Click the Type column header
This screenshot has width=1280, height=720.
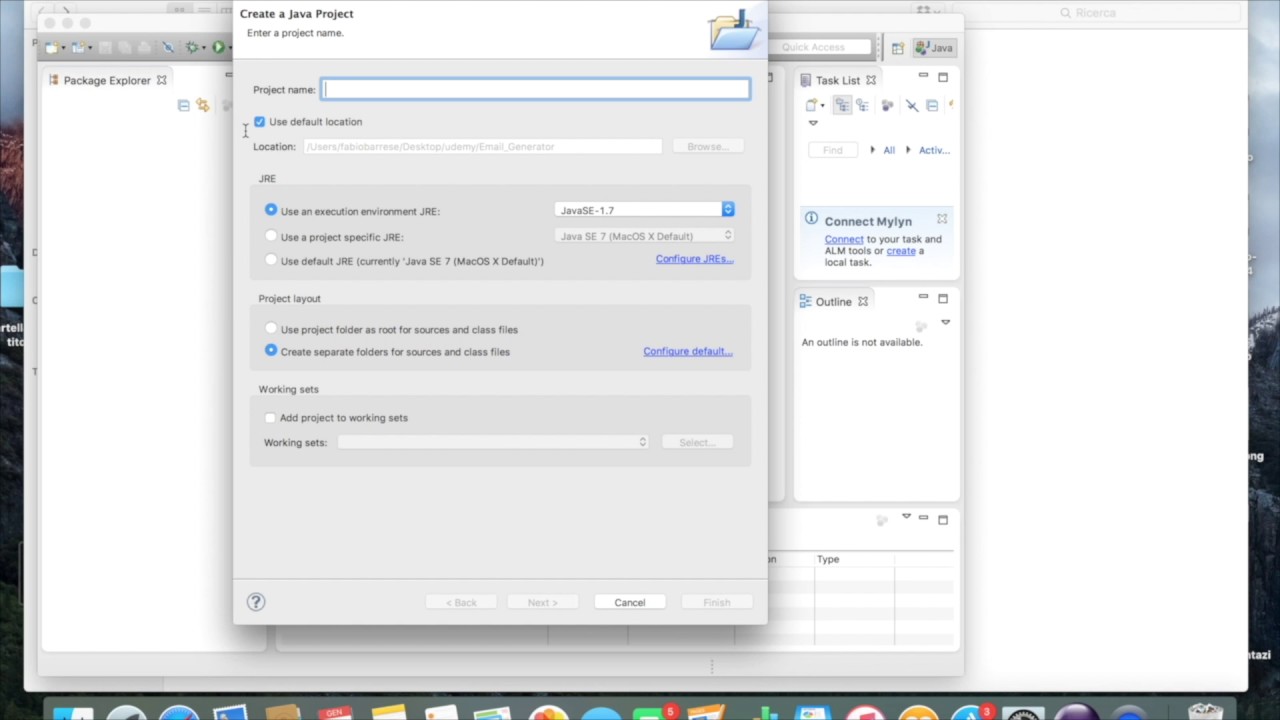(854, 559)
